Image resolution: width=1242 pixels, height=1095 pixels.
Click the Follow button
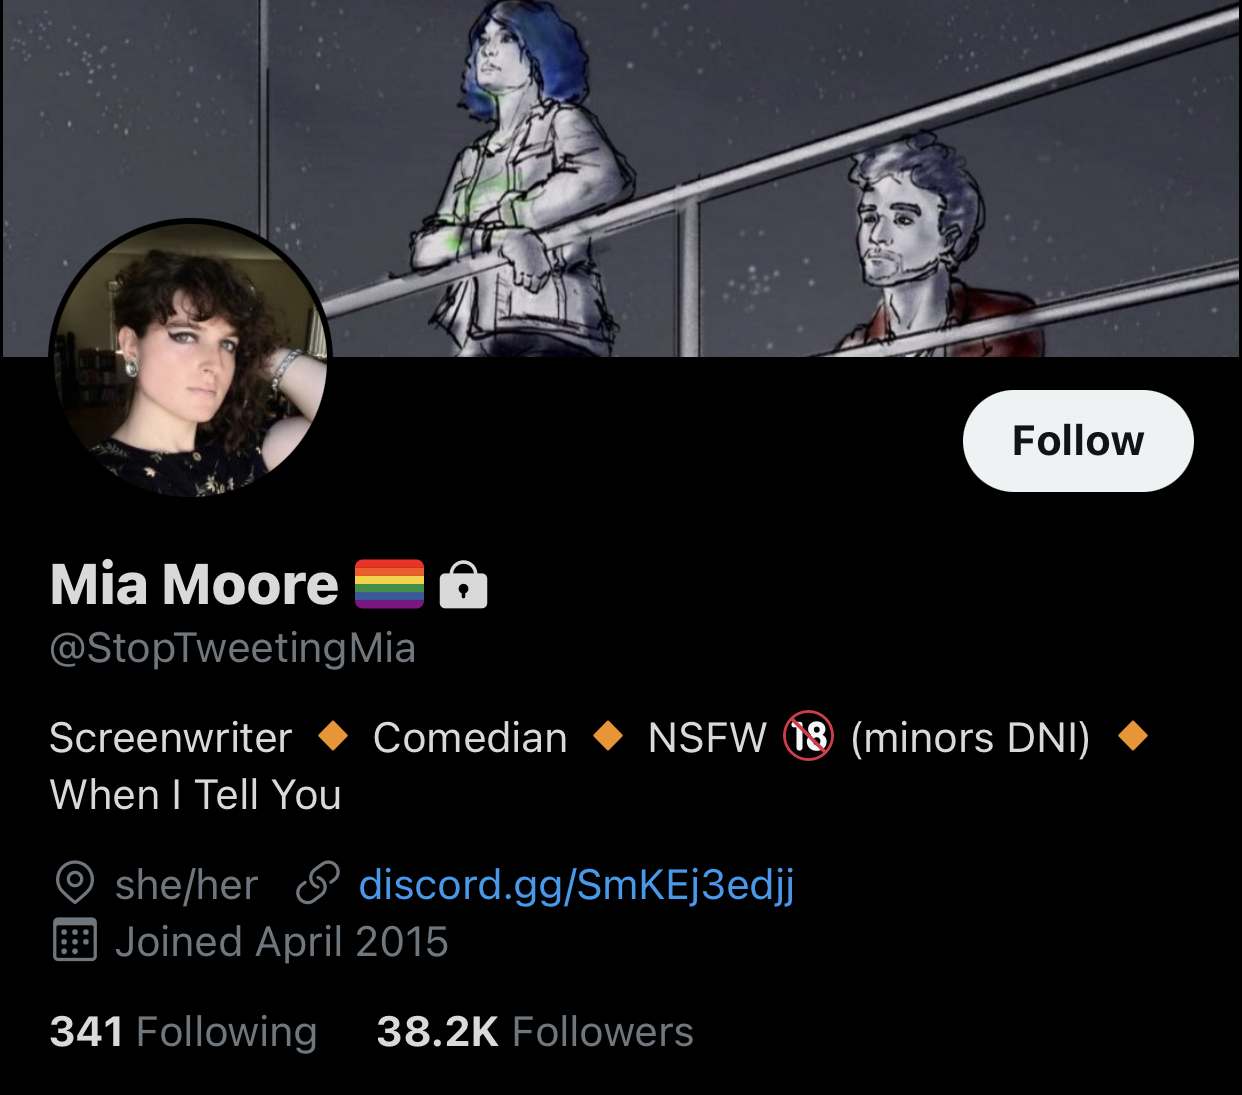pos(1078,441)
